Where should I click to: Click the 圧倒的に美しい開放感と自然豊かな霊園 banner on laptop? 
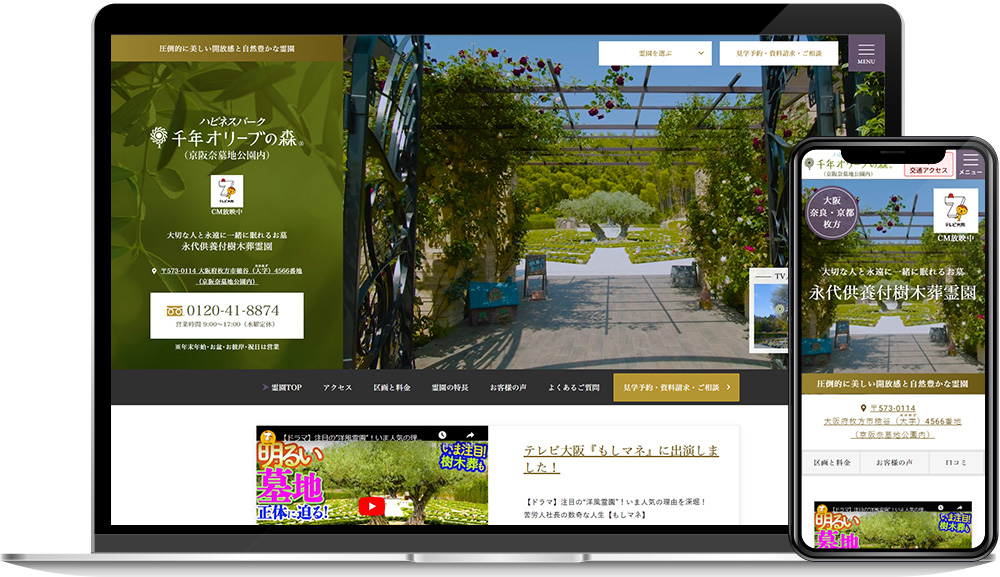(227, 48)
